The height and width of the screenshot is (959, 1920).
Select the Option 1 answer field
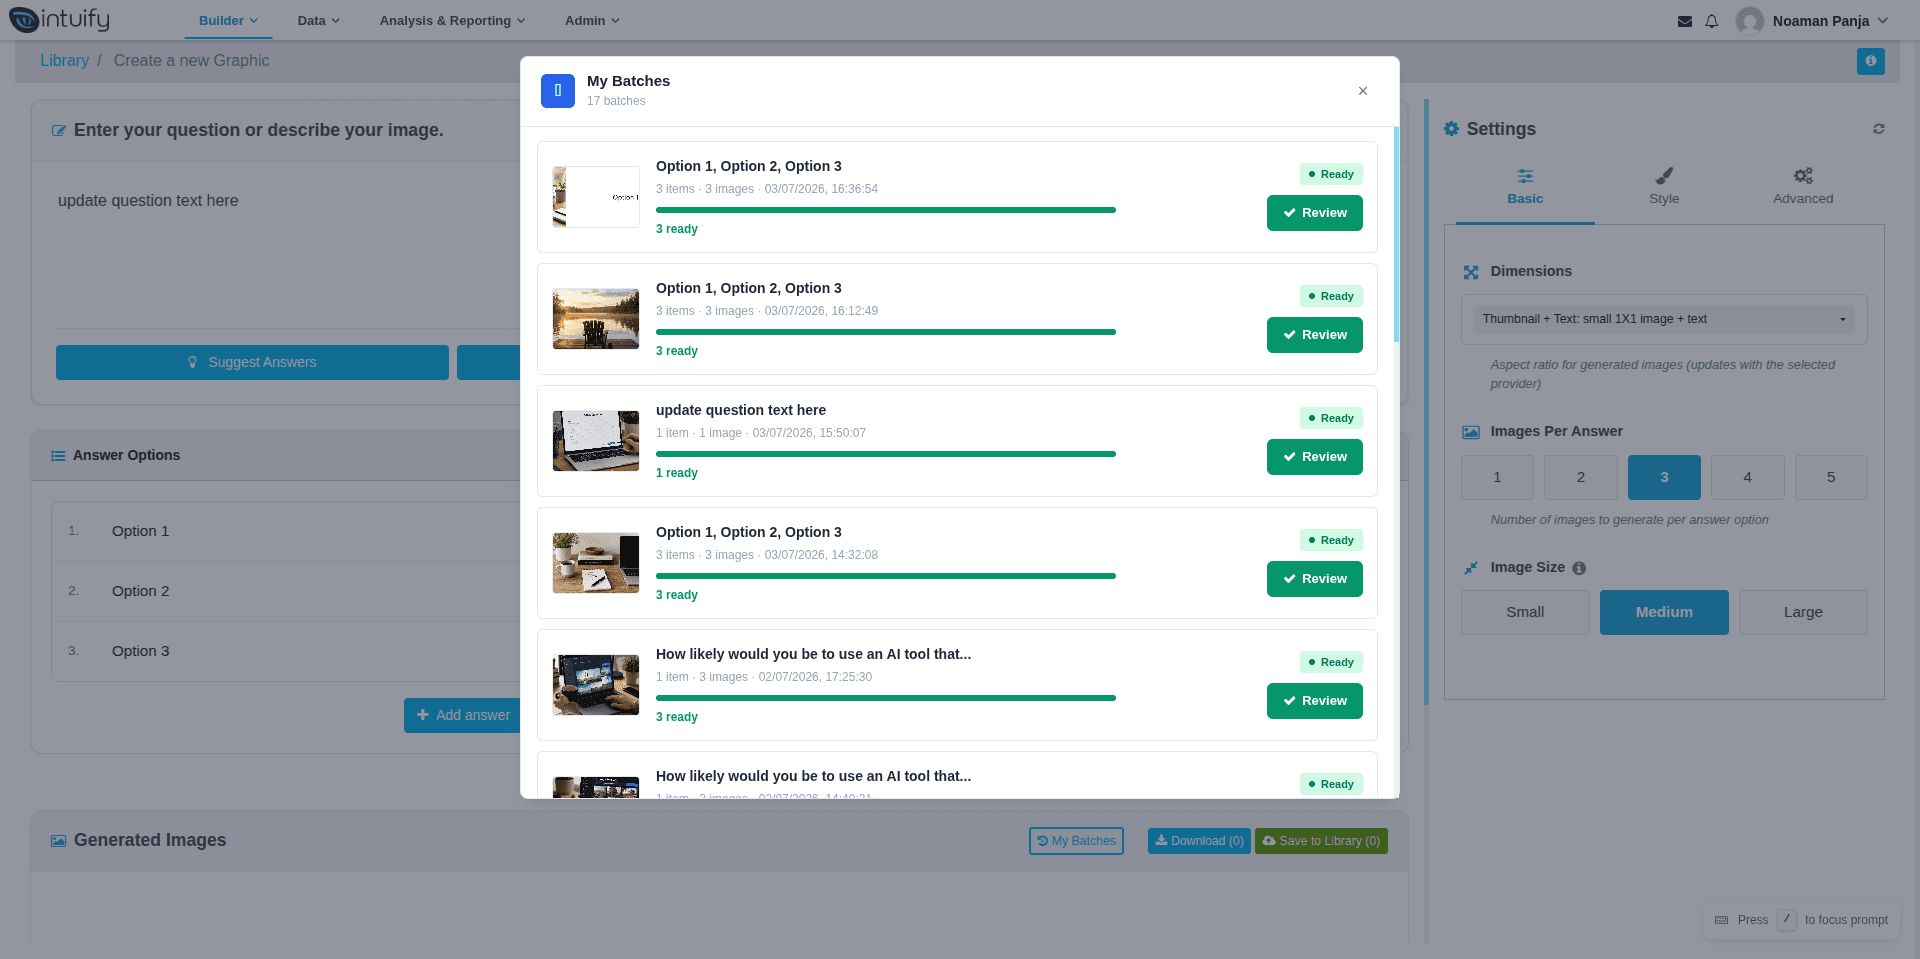pyautogui.click(x=286, y=531)
